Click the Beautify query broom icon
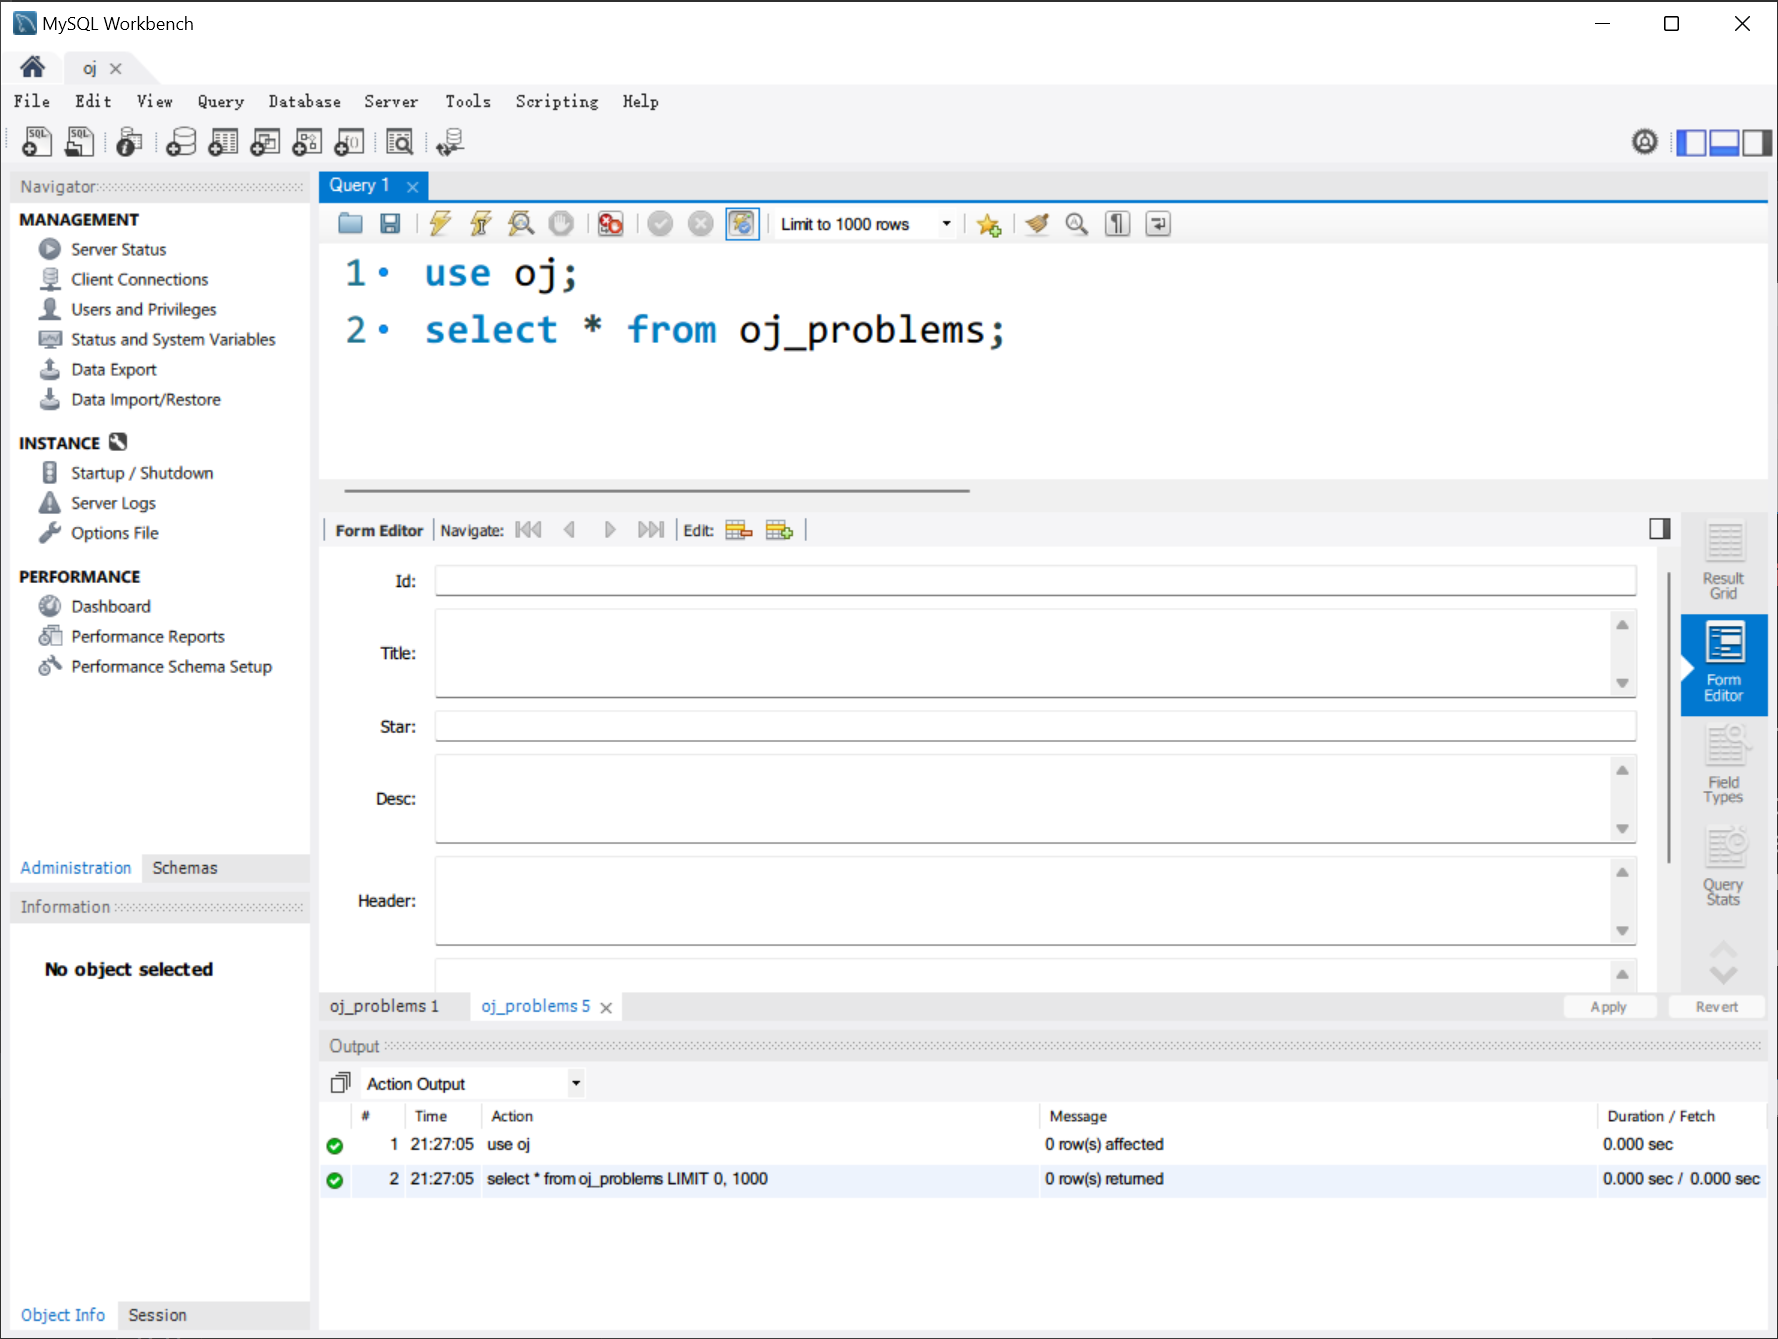The width and height of the screenshot is (1778, 1339). click(x=1037, y=224)
